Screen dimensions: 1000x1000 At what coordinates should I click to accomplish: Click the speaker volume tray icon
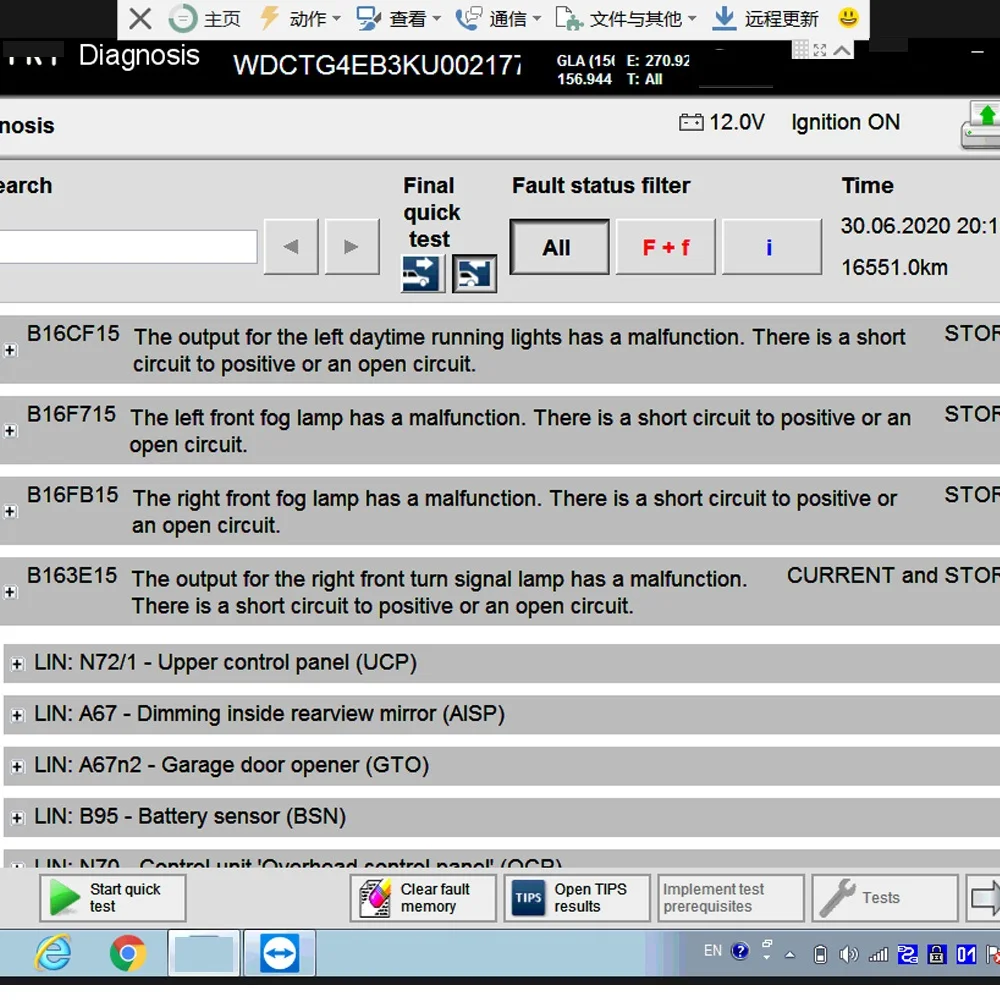coord(848,955)
